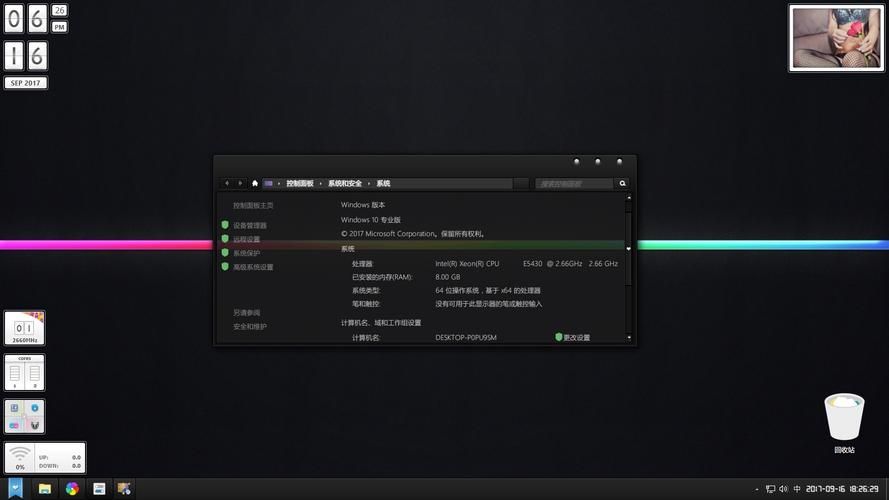This screenshot has width=889, height=500.
Task: Click the search magnifier icon
Action: click(x=623, y=183)
